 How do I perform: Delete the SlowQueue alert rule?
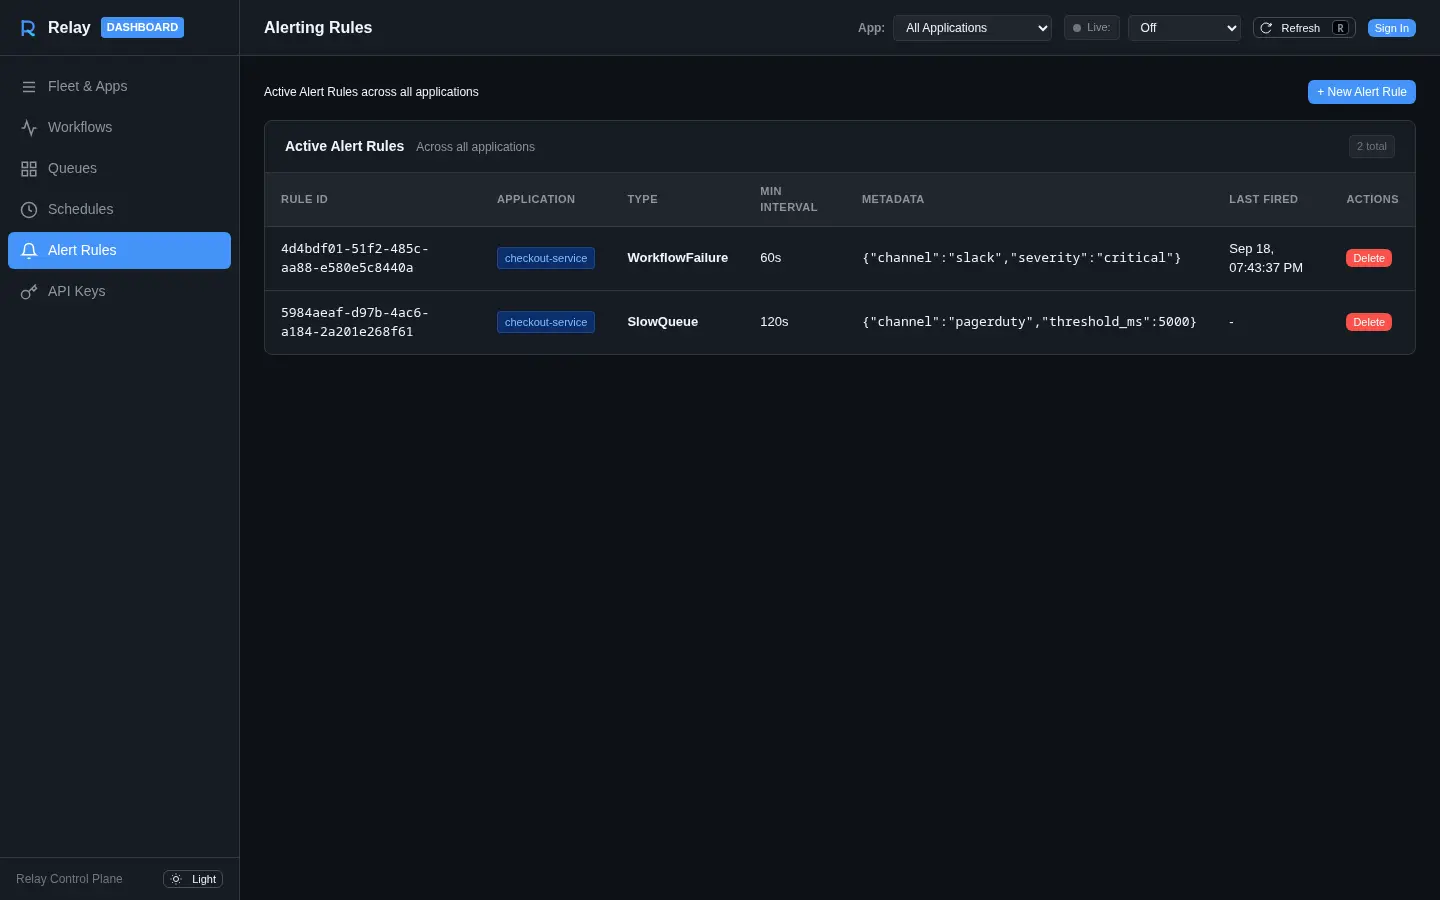tap(1369, 322)
